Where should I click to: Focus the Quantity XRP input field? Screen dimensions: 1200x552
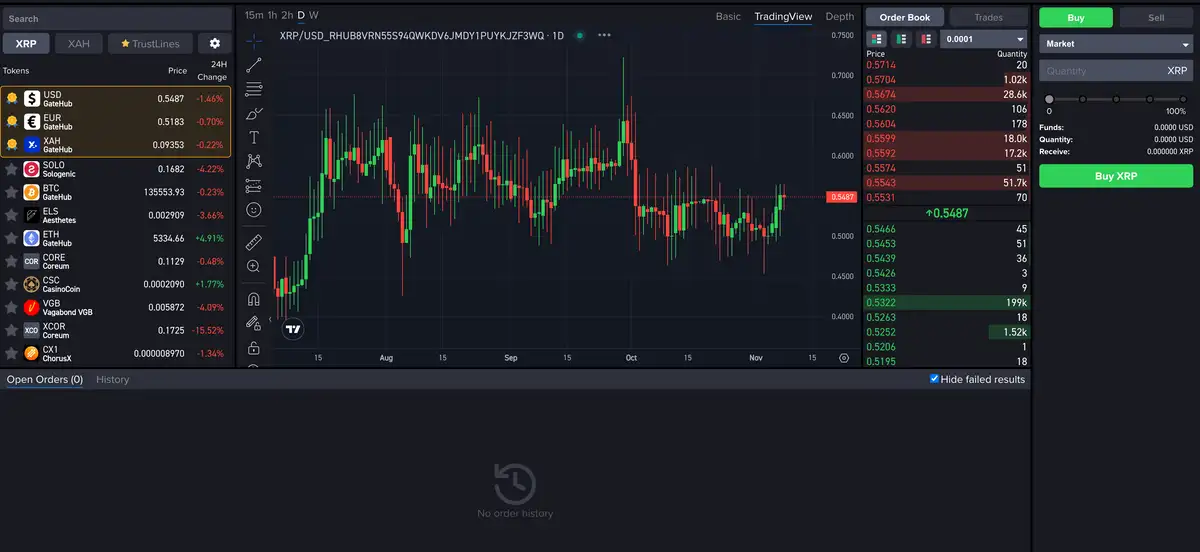pos(1100,71)
